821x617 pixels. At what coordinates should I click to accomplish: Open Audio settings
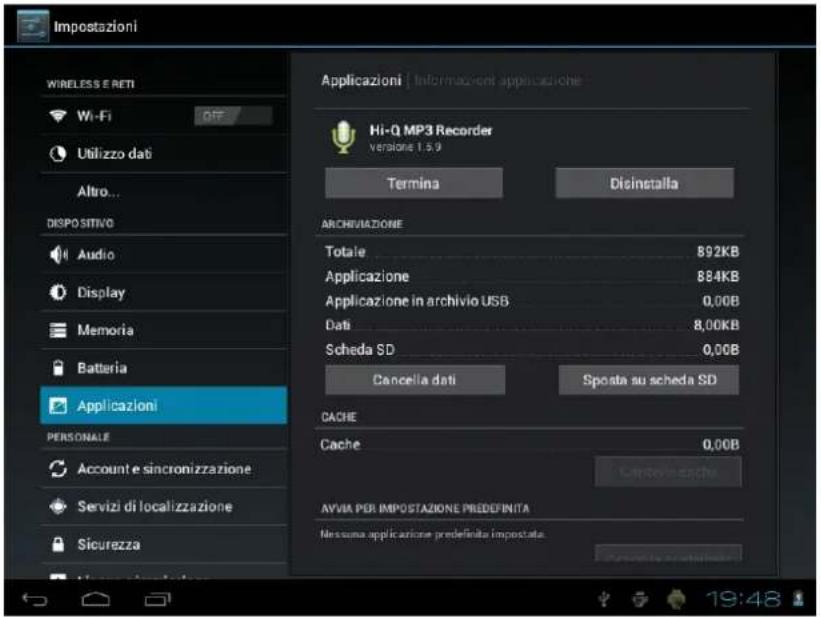pos(164,255)
